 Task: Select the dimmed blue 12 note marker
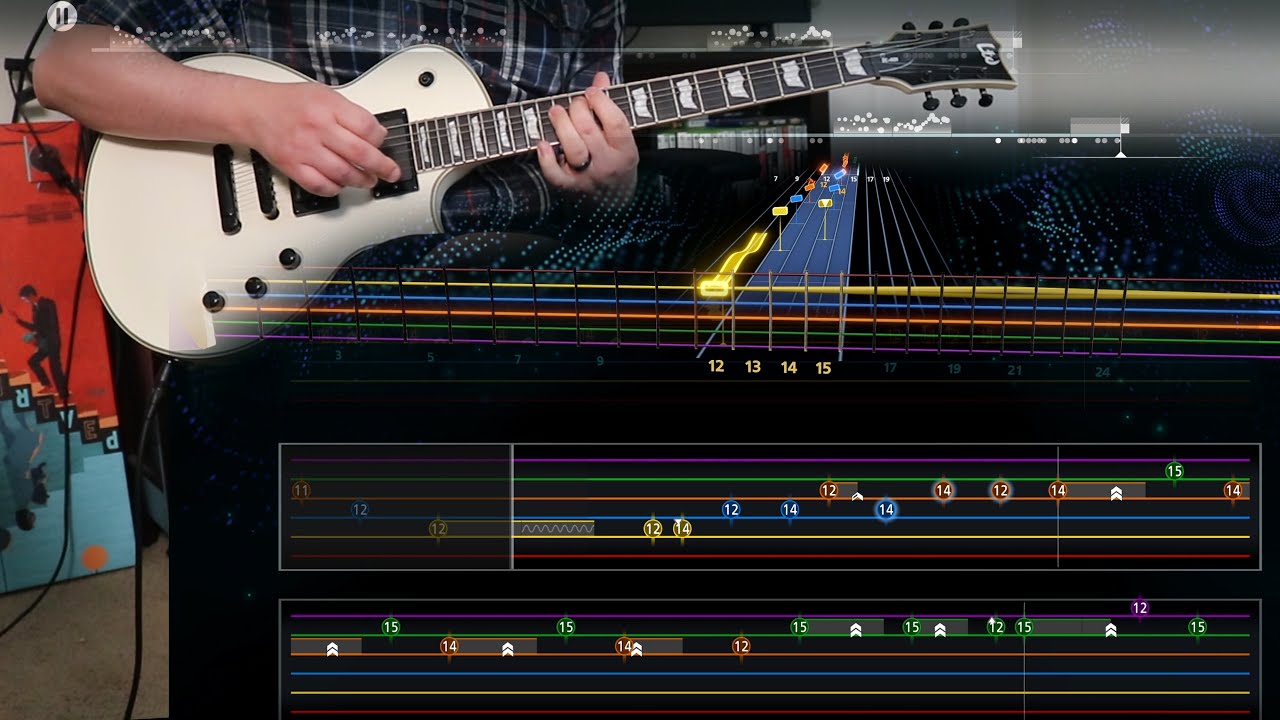[360, 510]
